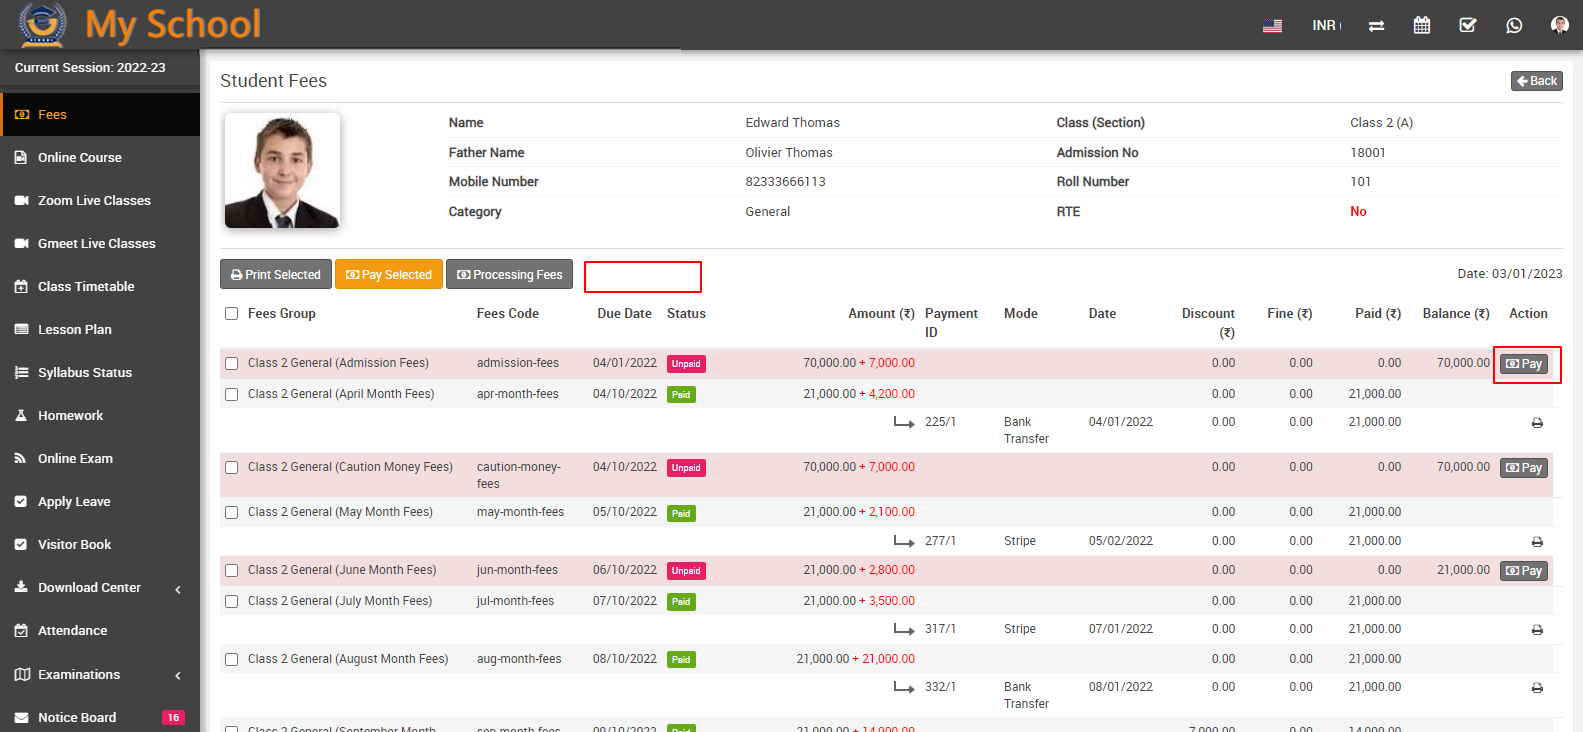Click the Pay Selected button

389,275
